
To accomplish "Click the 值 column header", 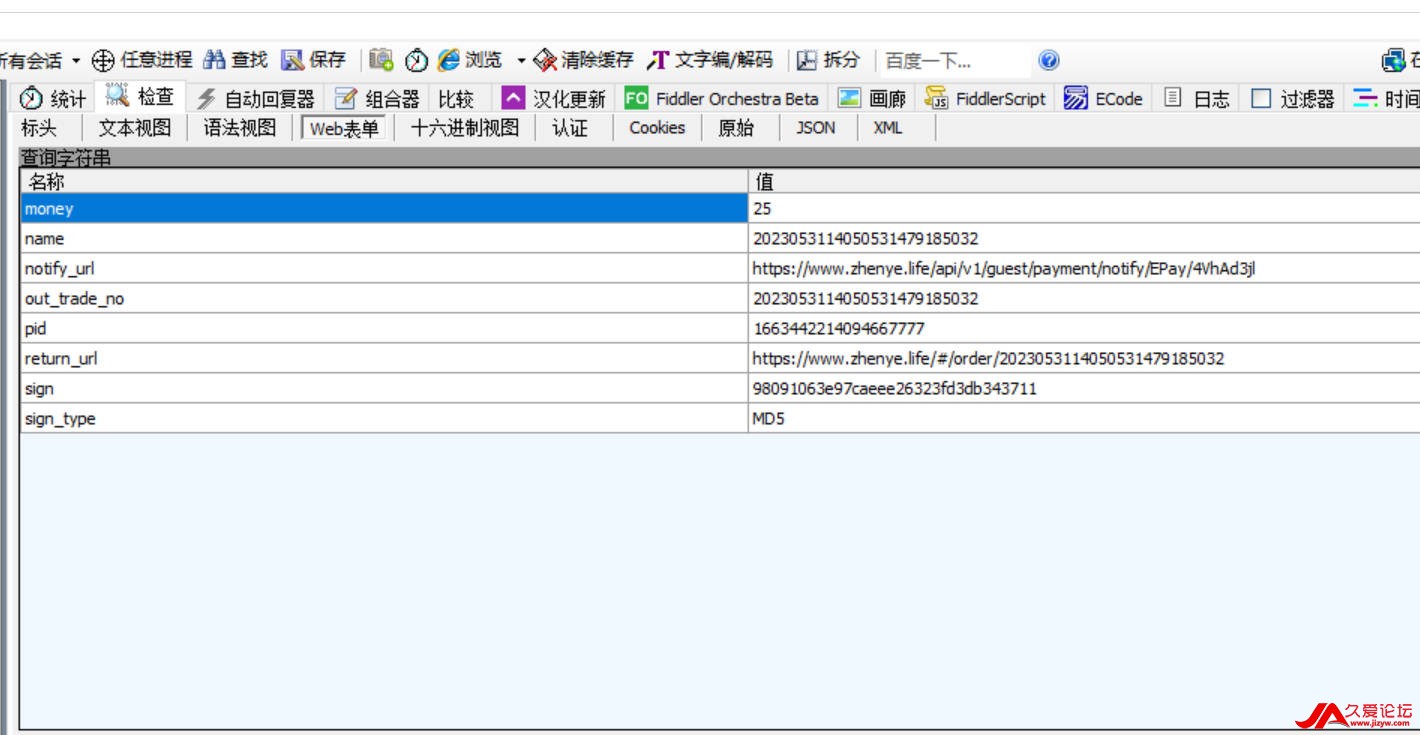I will [x=1084, y=181].
